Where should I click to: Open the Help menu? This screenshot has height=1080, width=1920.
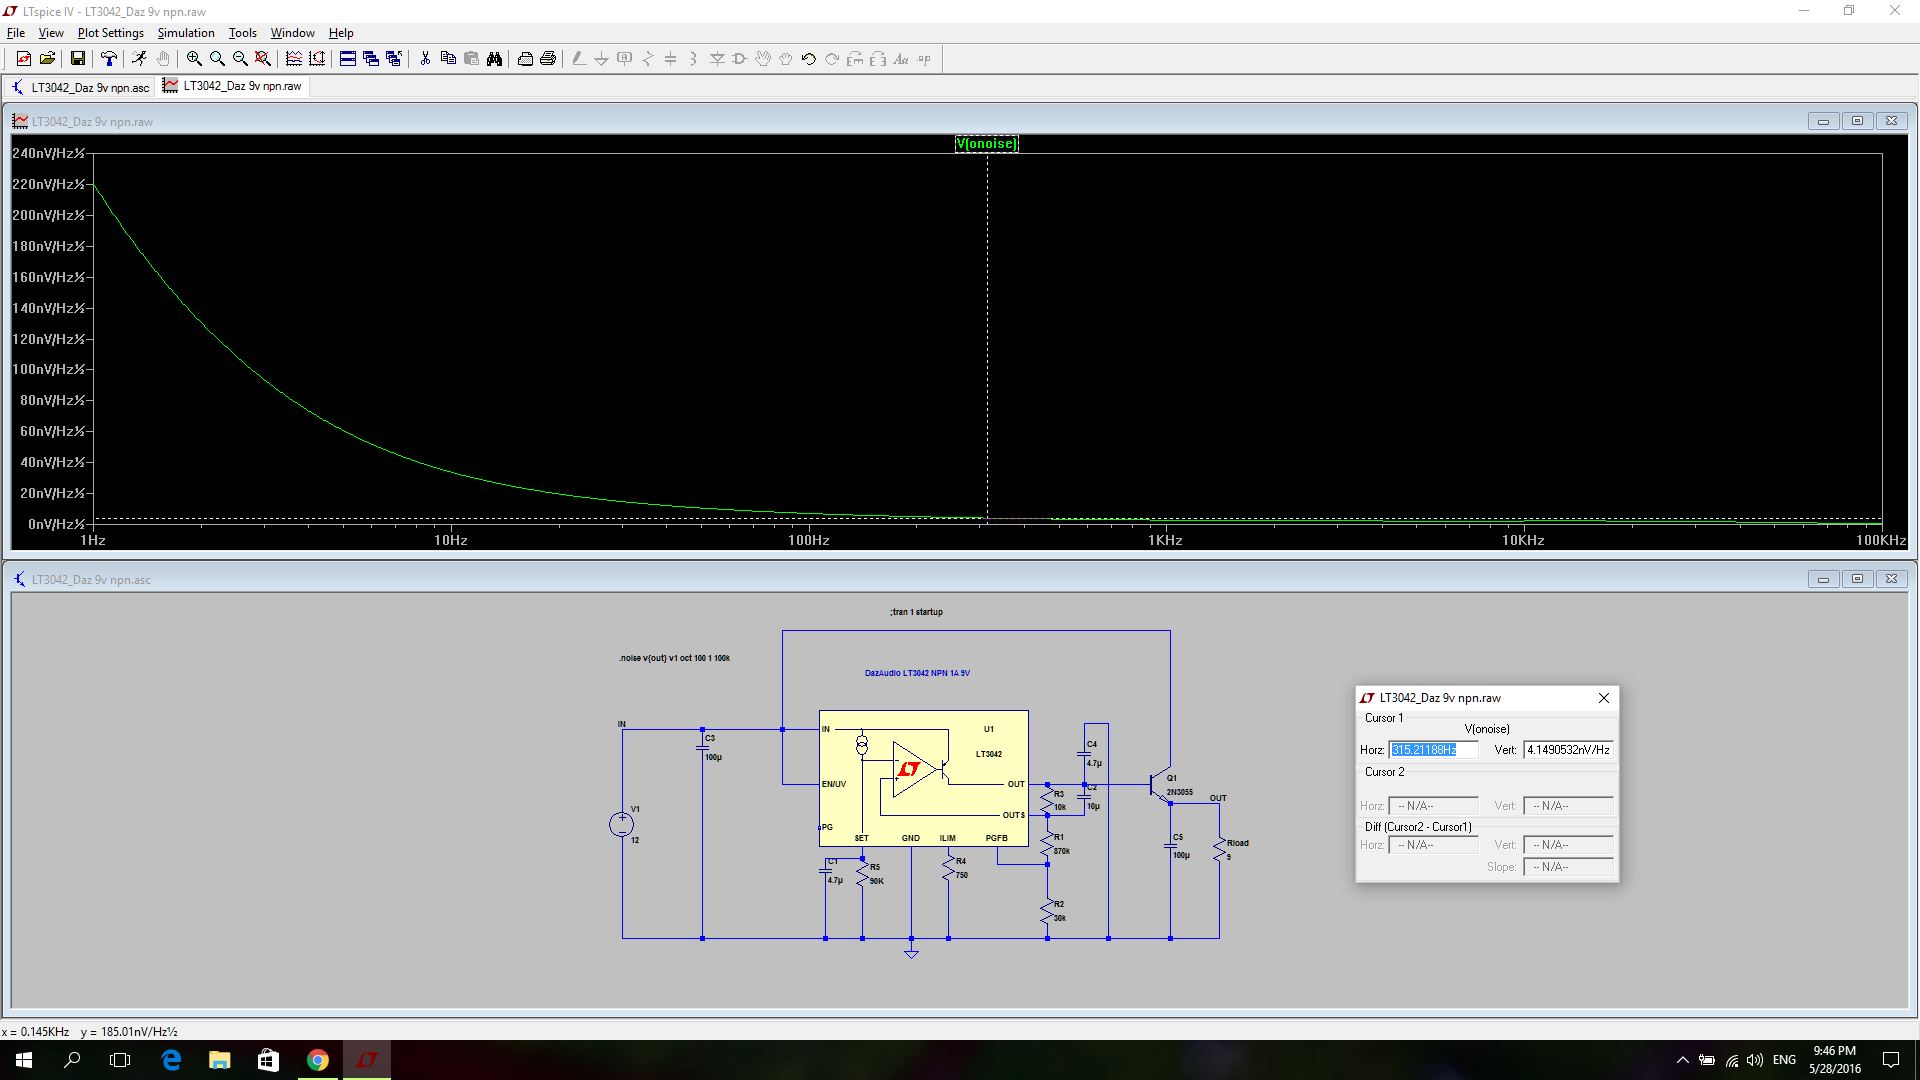[x=341, y=33]
